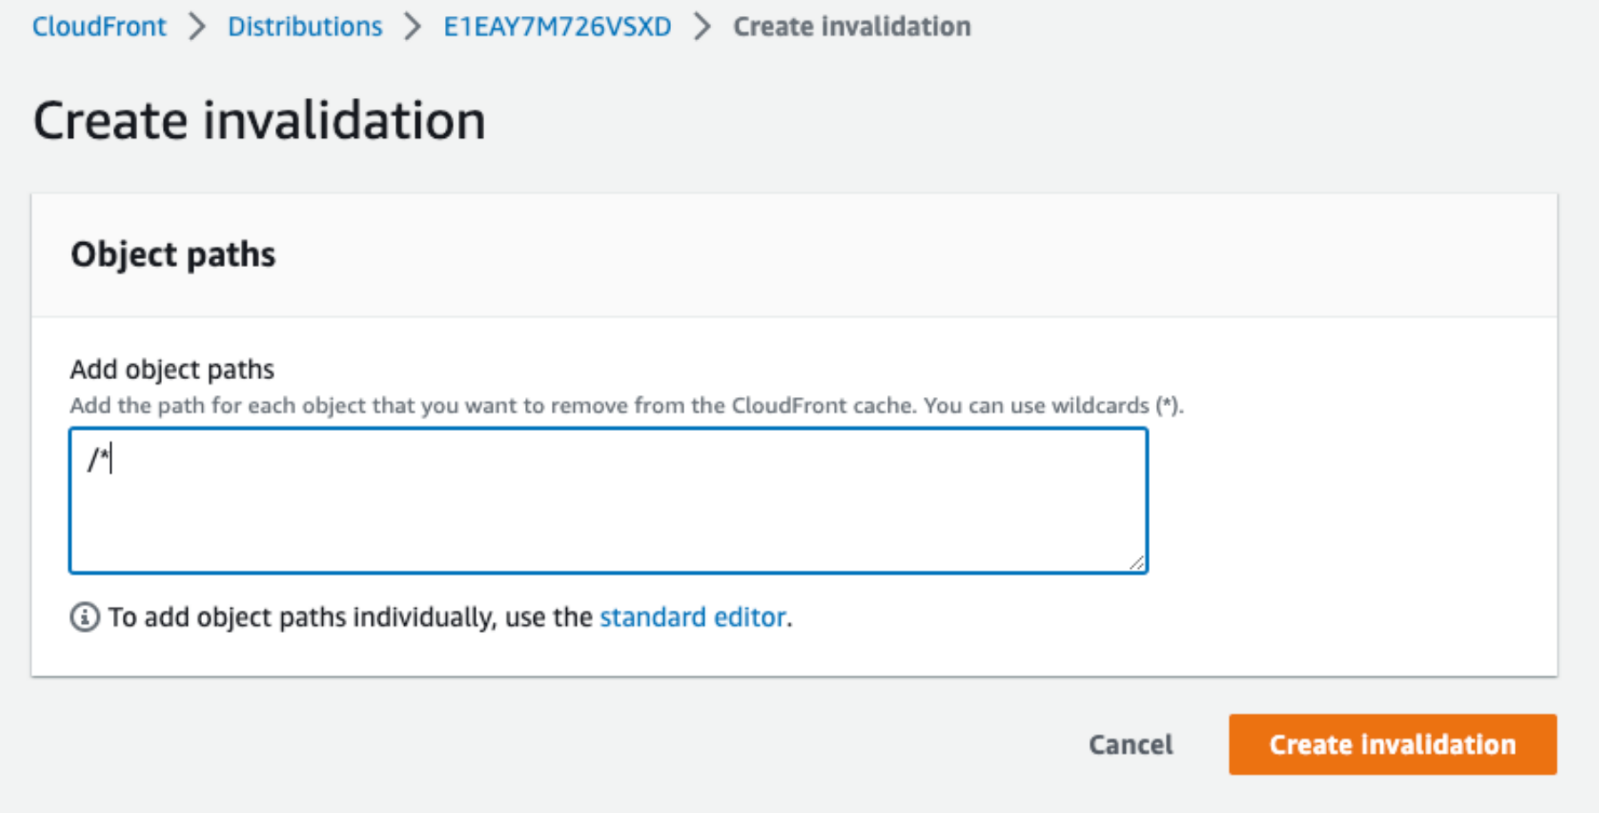The height and width of the screenshot is (813, 1599).
Task: Click the Object paths section header
Action: [173, 255]
